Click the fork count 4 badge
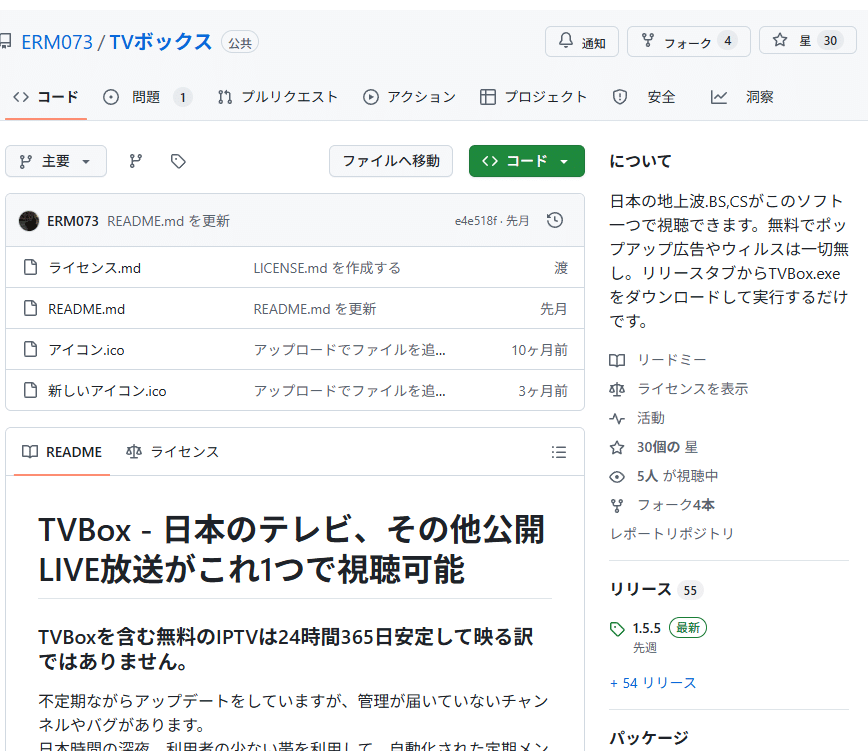Image resolution: width=868 pixels, height=751 pixels. pyautogui.click(x=727, y=40)
